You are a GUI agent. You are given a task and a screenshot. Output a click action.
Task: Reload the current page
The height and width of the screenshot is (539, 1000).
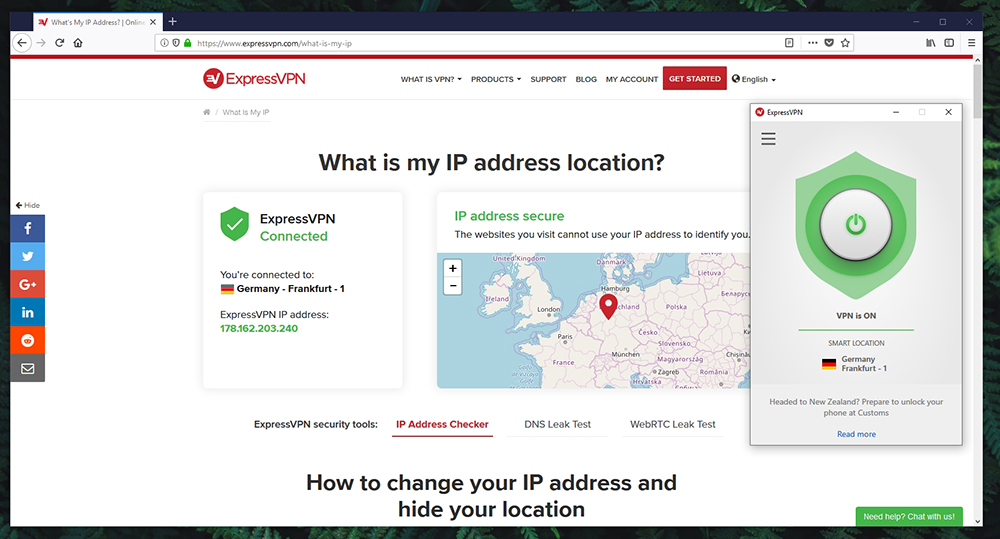(x=59, y=43)
